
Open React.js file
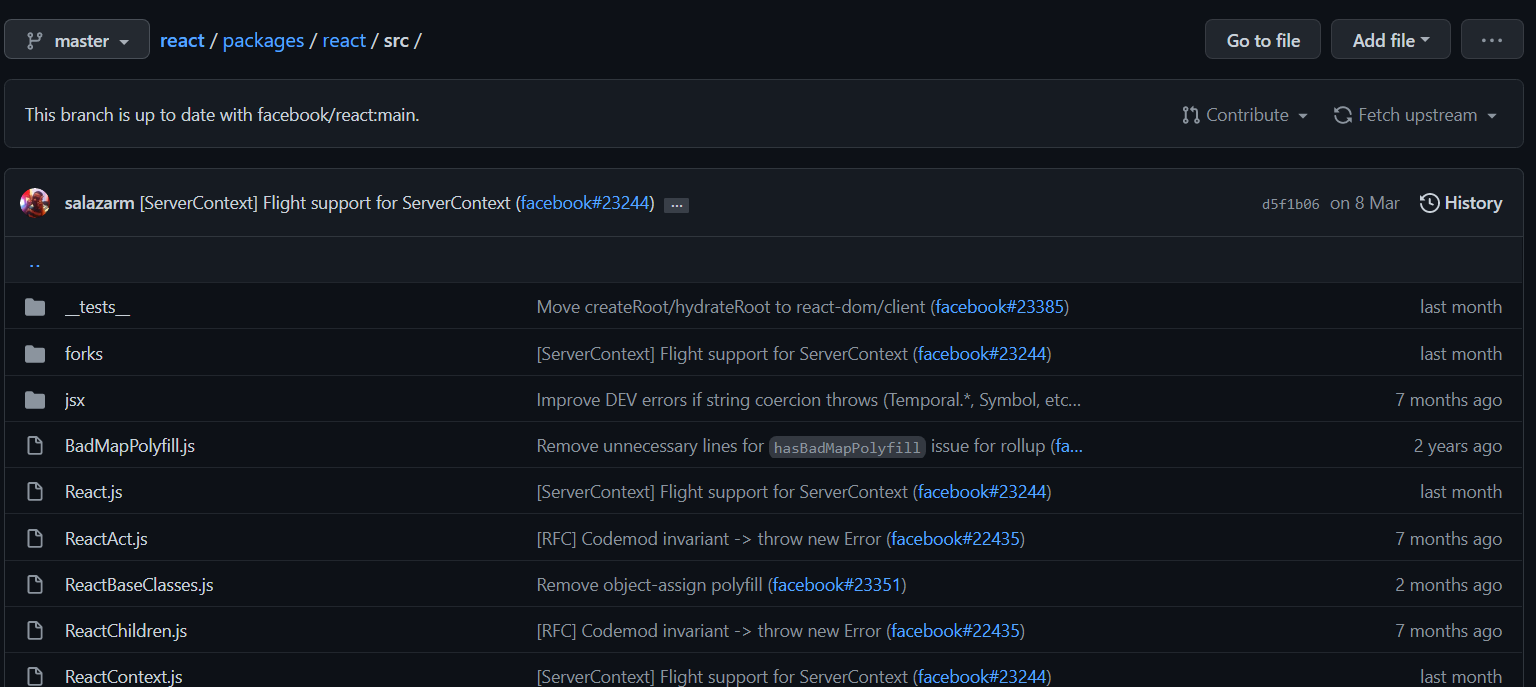(x=94, y=492)
